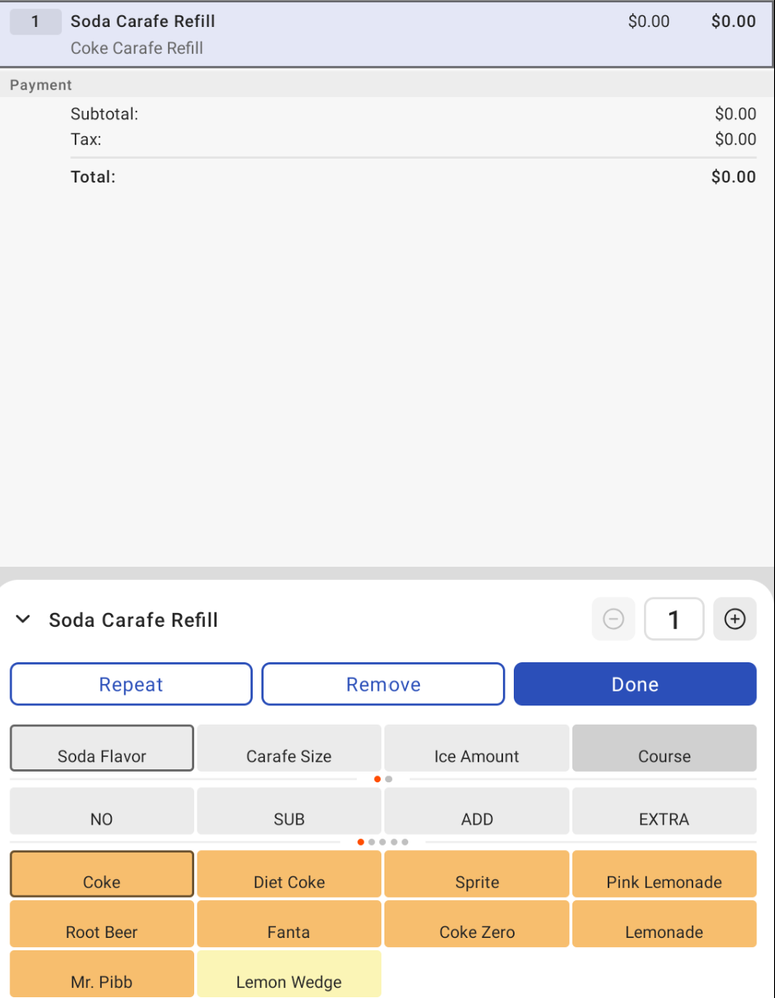The width and height of the screenshot is (775, 998).
Task: Increase quantity with plus icon
Action: 735,620
